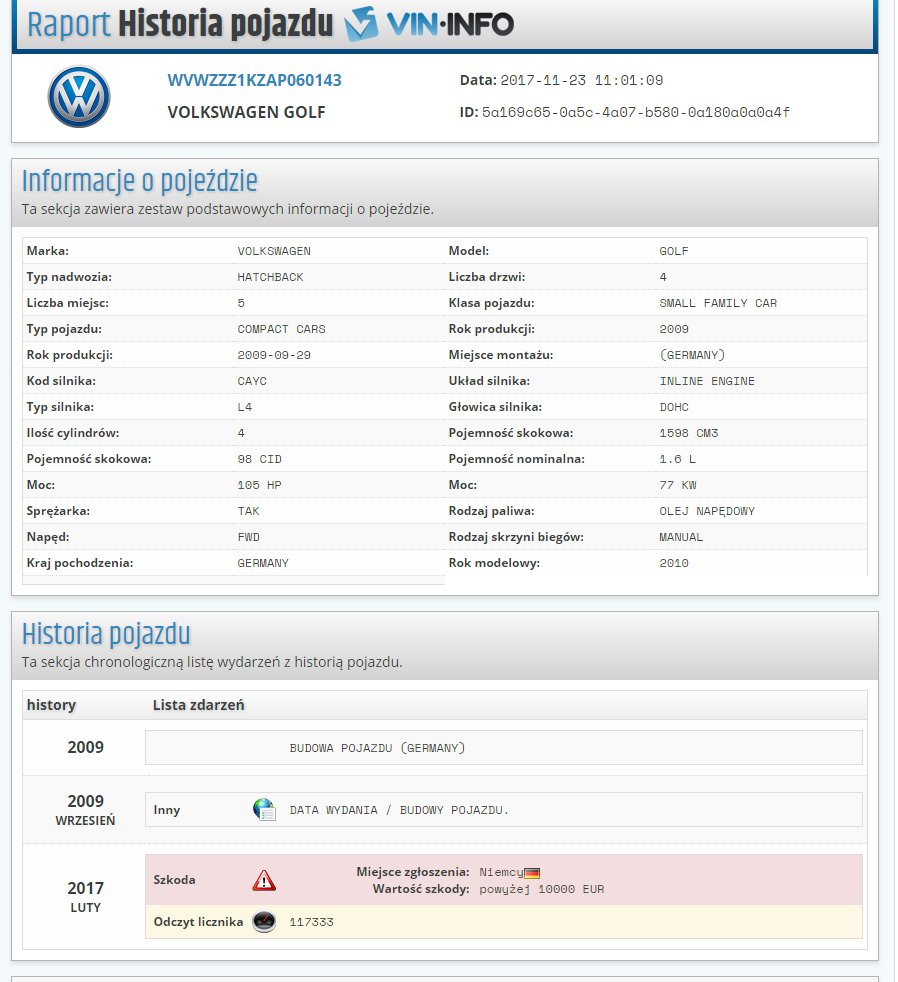Click the 'Miejsce zgłoszenia:' label
The image size is (898, 982).
coord(413,872)
